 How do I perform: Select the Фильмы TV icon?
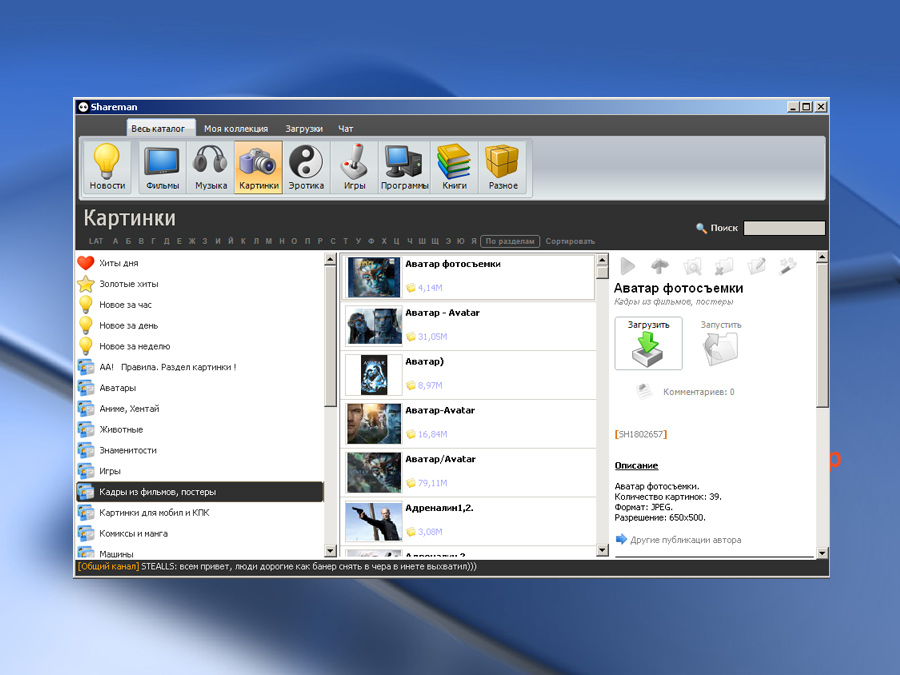click(x=162, y=168)
